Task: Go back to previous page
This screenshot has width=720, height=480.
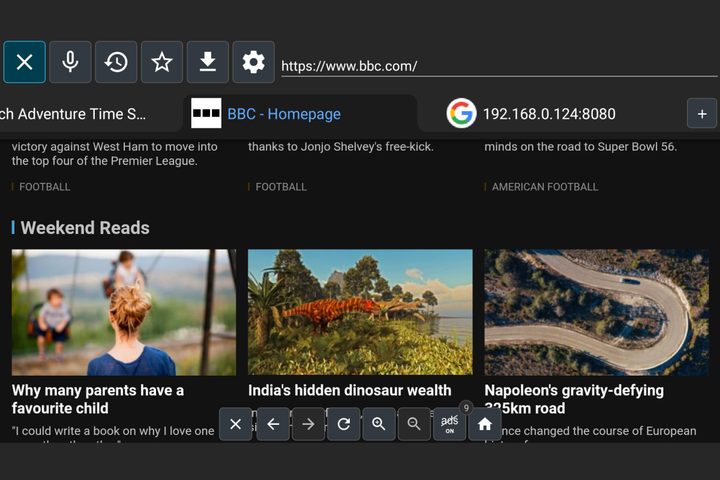Action: point(272,424)
